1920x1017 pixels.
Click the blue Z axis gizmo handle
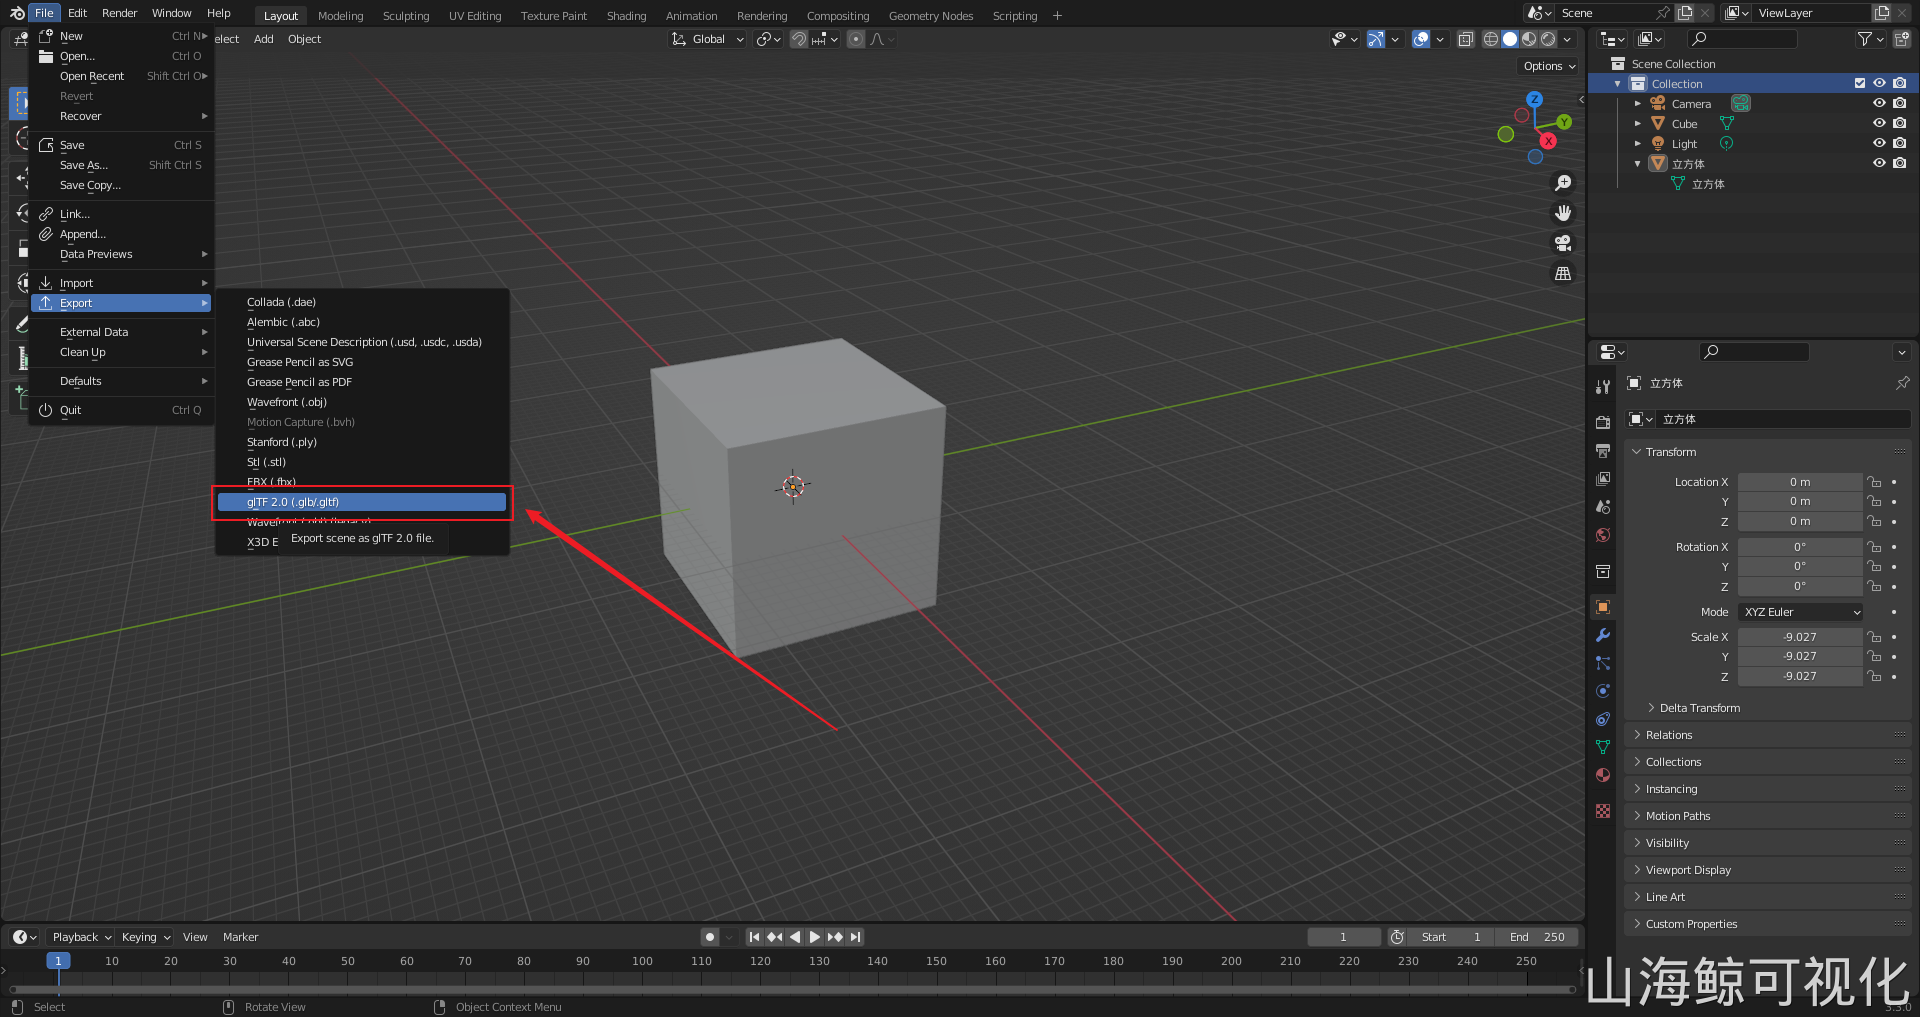coord(1534,99)
